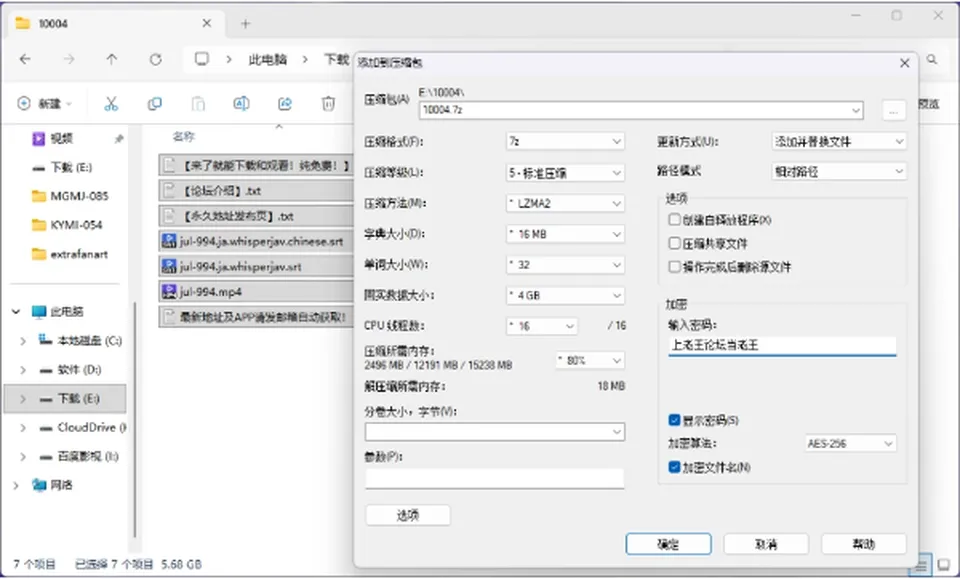Open the dictionary size 16 MB dropdown
The width and height of the screenshot is (960, 579).
[x=565, y=234]
